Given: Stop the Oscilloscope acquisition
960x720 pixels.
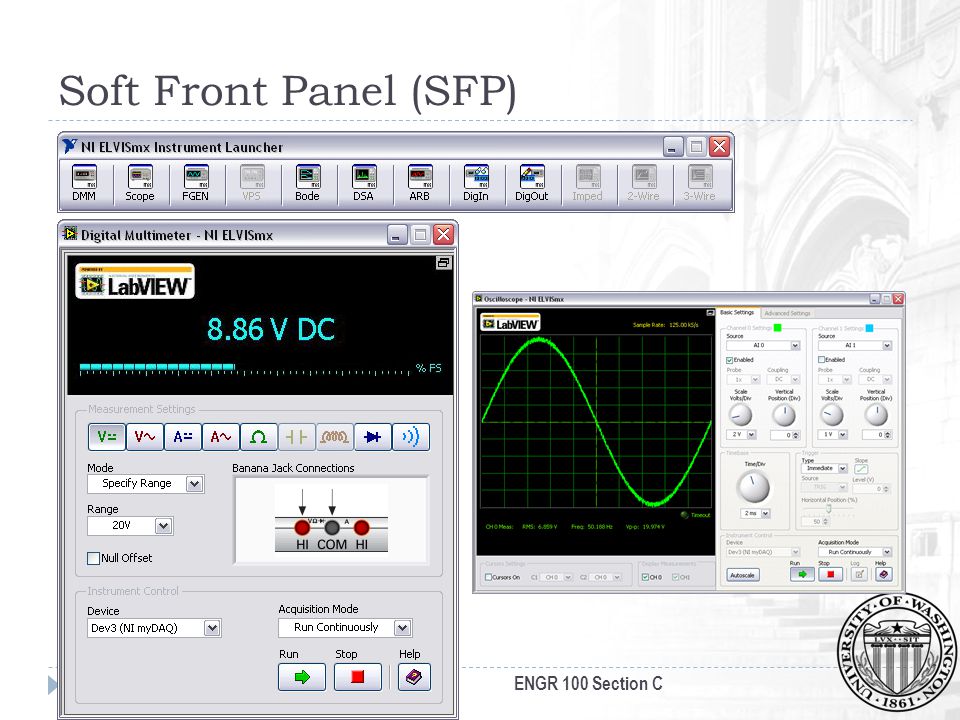Looking at the screenshot, I should pyautogui.click(x=831, y=574).
